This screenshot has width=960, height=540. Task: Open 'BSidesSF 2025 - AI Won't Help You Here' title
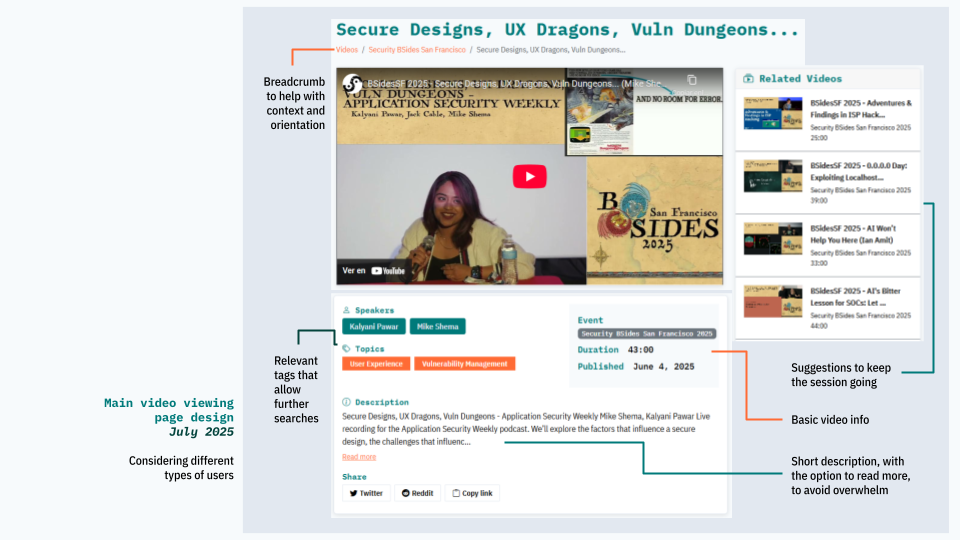[x=853, y=234]
